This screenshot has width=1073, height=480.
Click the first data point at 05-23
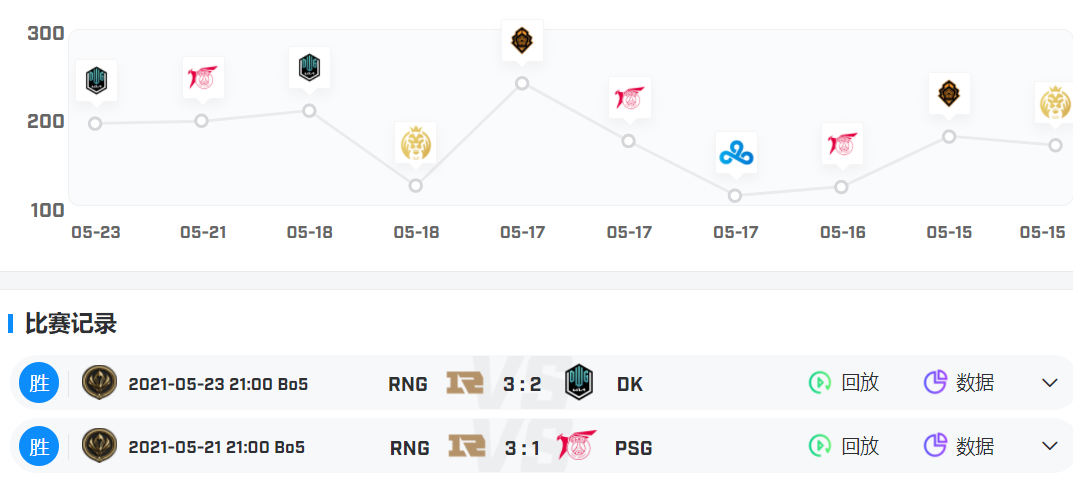[95, 124]
